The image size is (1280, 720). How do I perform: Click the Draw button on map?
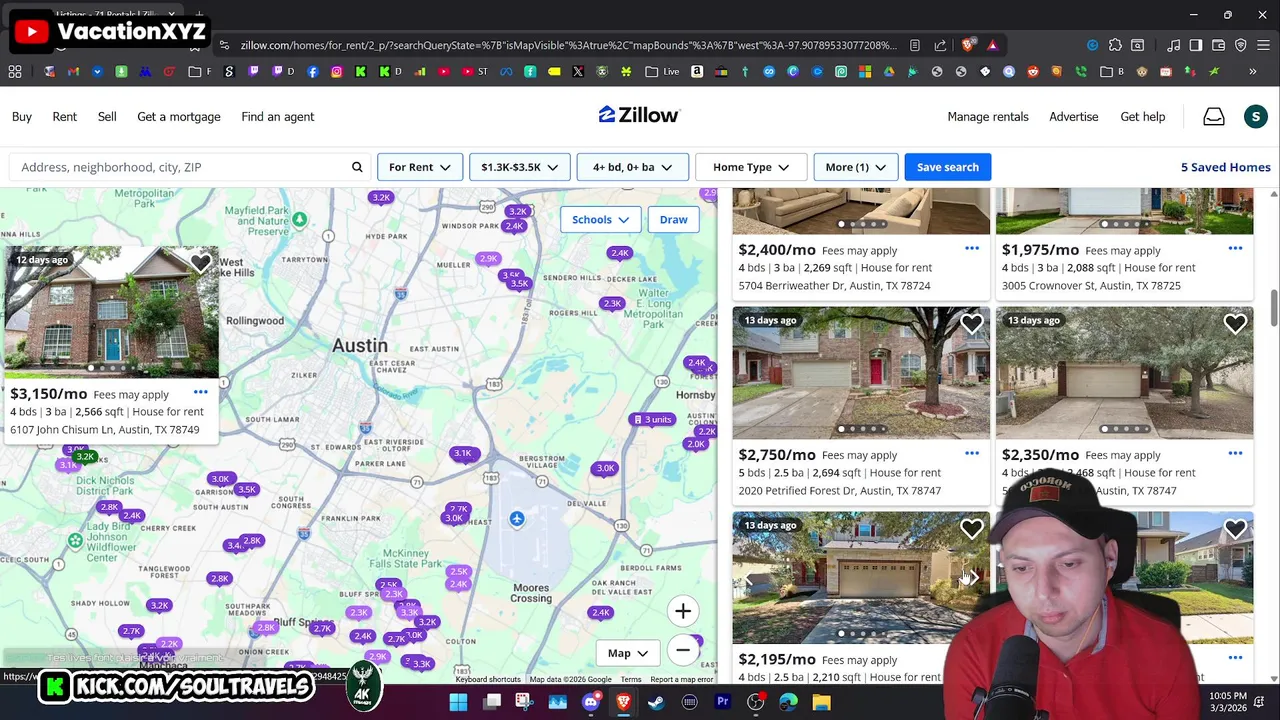pos(673,220)
